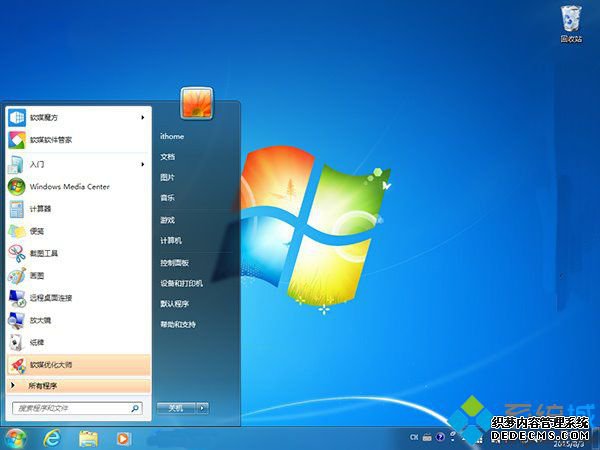Viewport: 600px width, 450px height.
Task: Open 设备和打印机 devices and printers
Action: pos(181,284)
